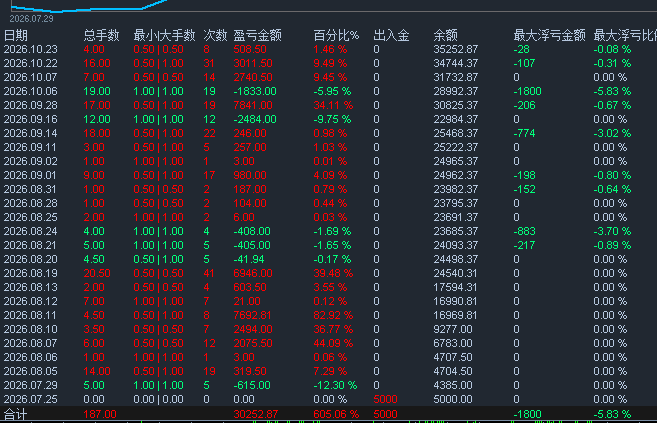Click total profit 30252.87
The width and height of the screenshot is (657, 423).
(256, 415)
